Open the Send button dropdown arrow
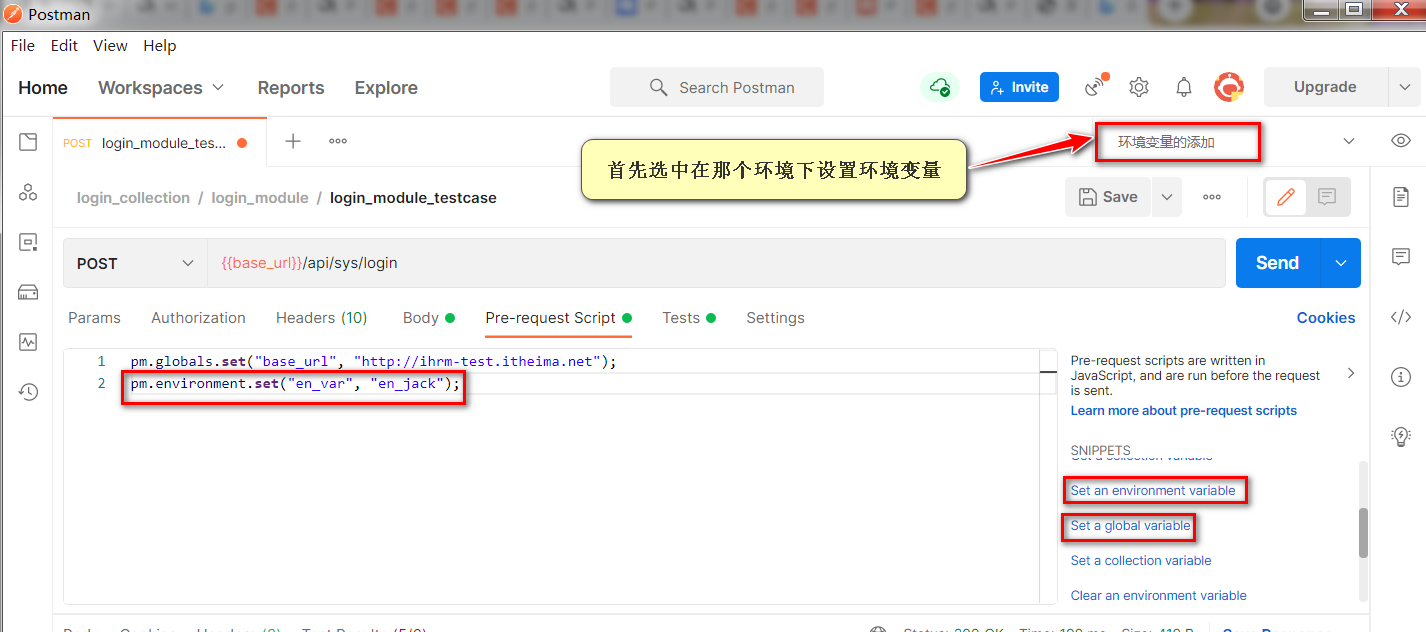 coord(1341,263)
